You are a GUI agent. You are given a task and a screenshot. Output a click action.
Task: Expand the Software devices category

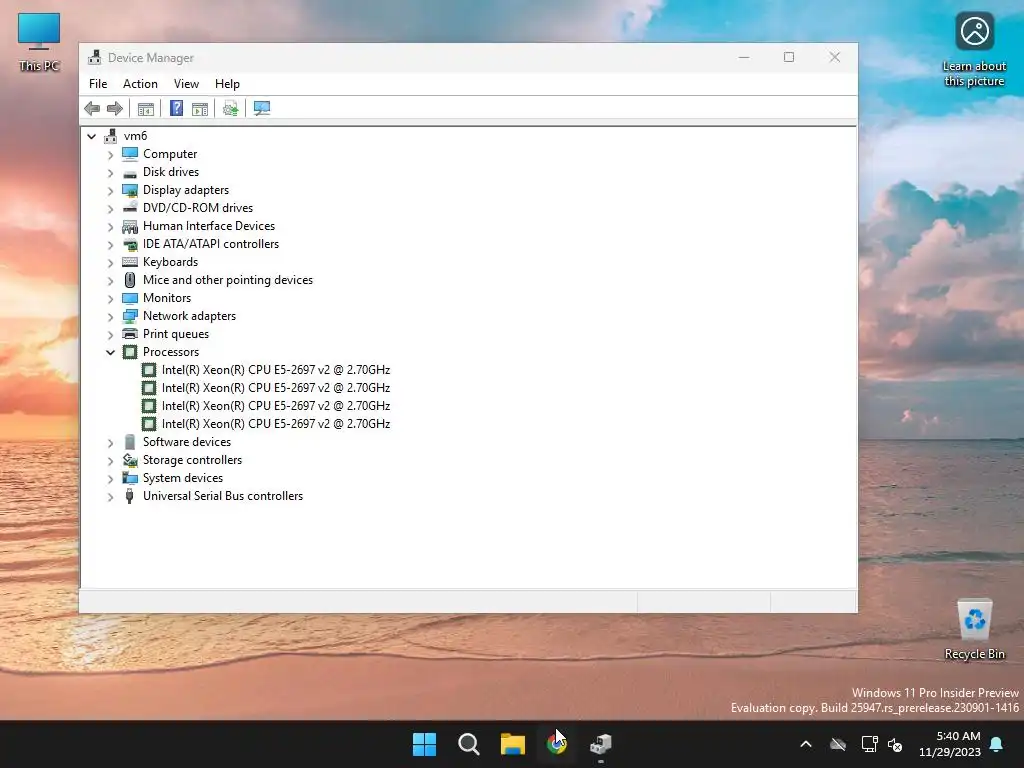pyautogui.click(x=110, y=443)
